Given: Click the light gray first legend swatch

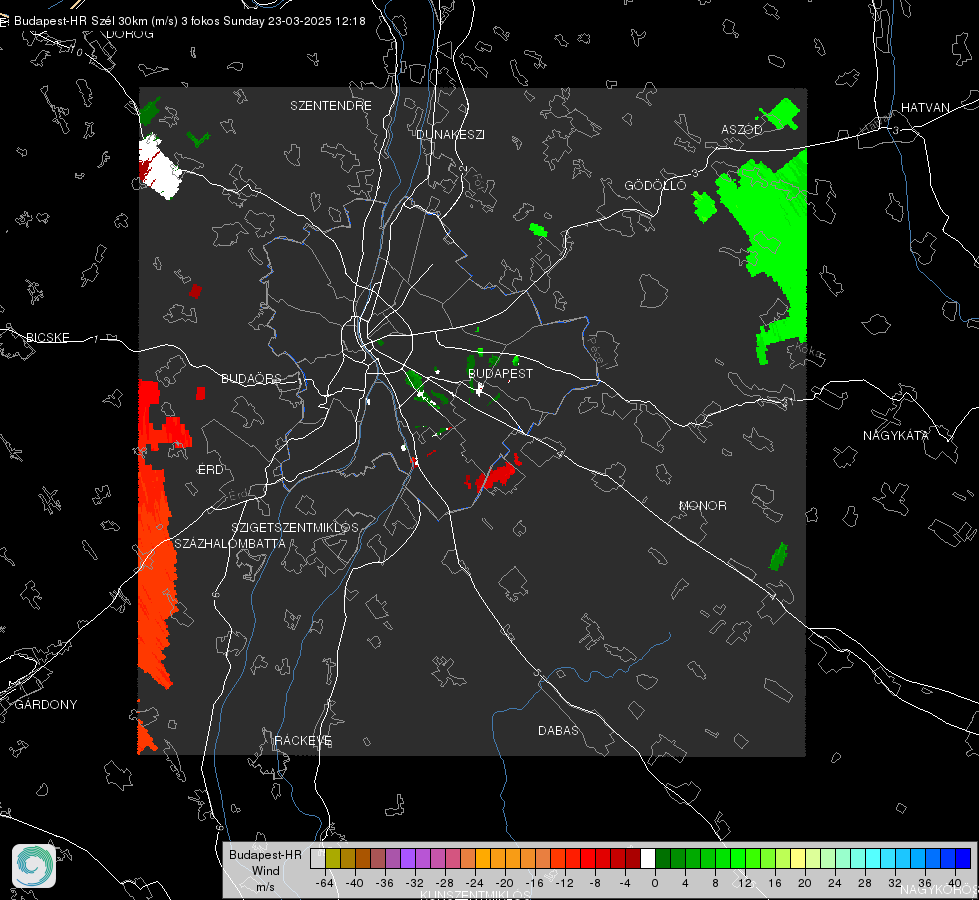Looking at the screenshot, I should (317, 858).
